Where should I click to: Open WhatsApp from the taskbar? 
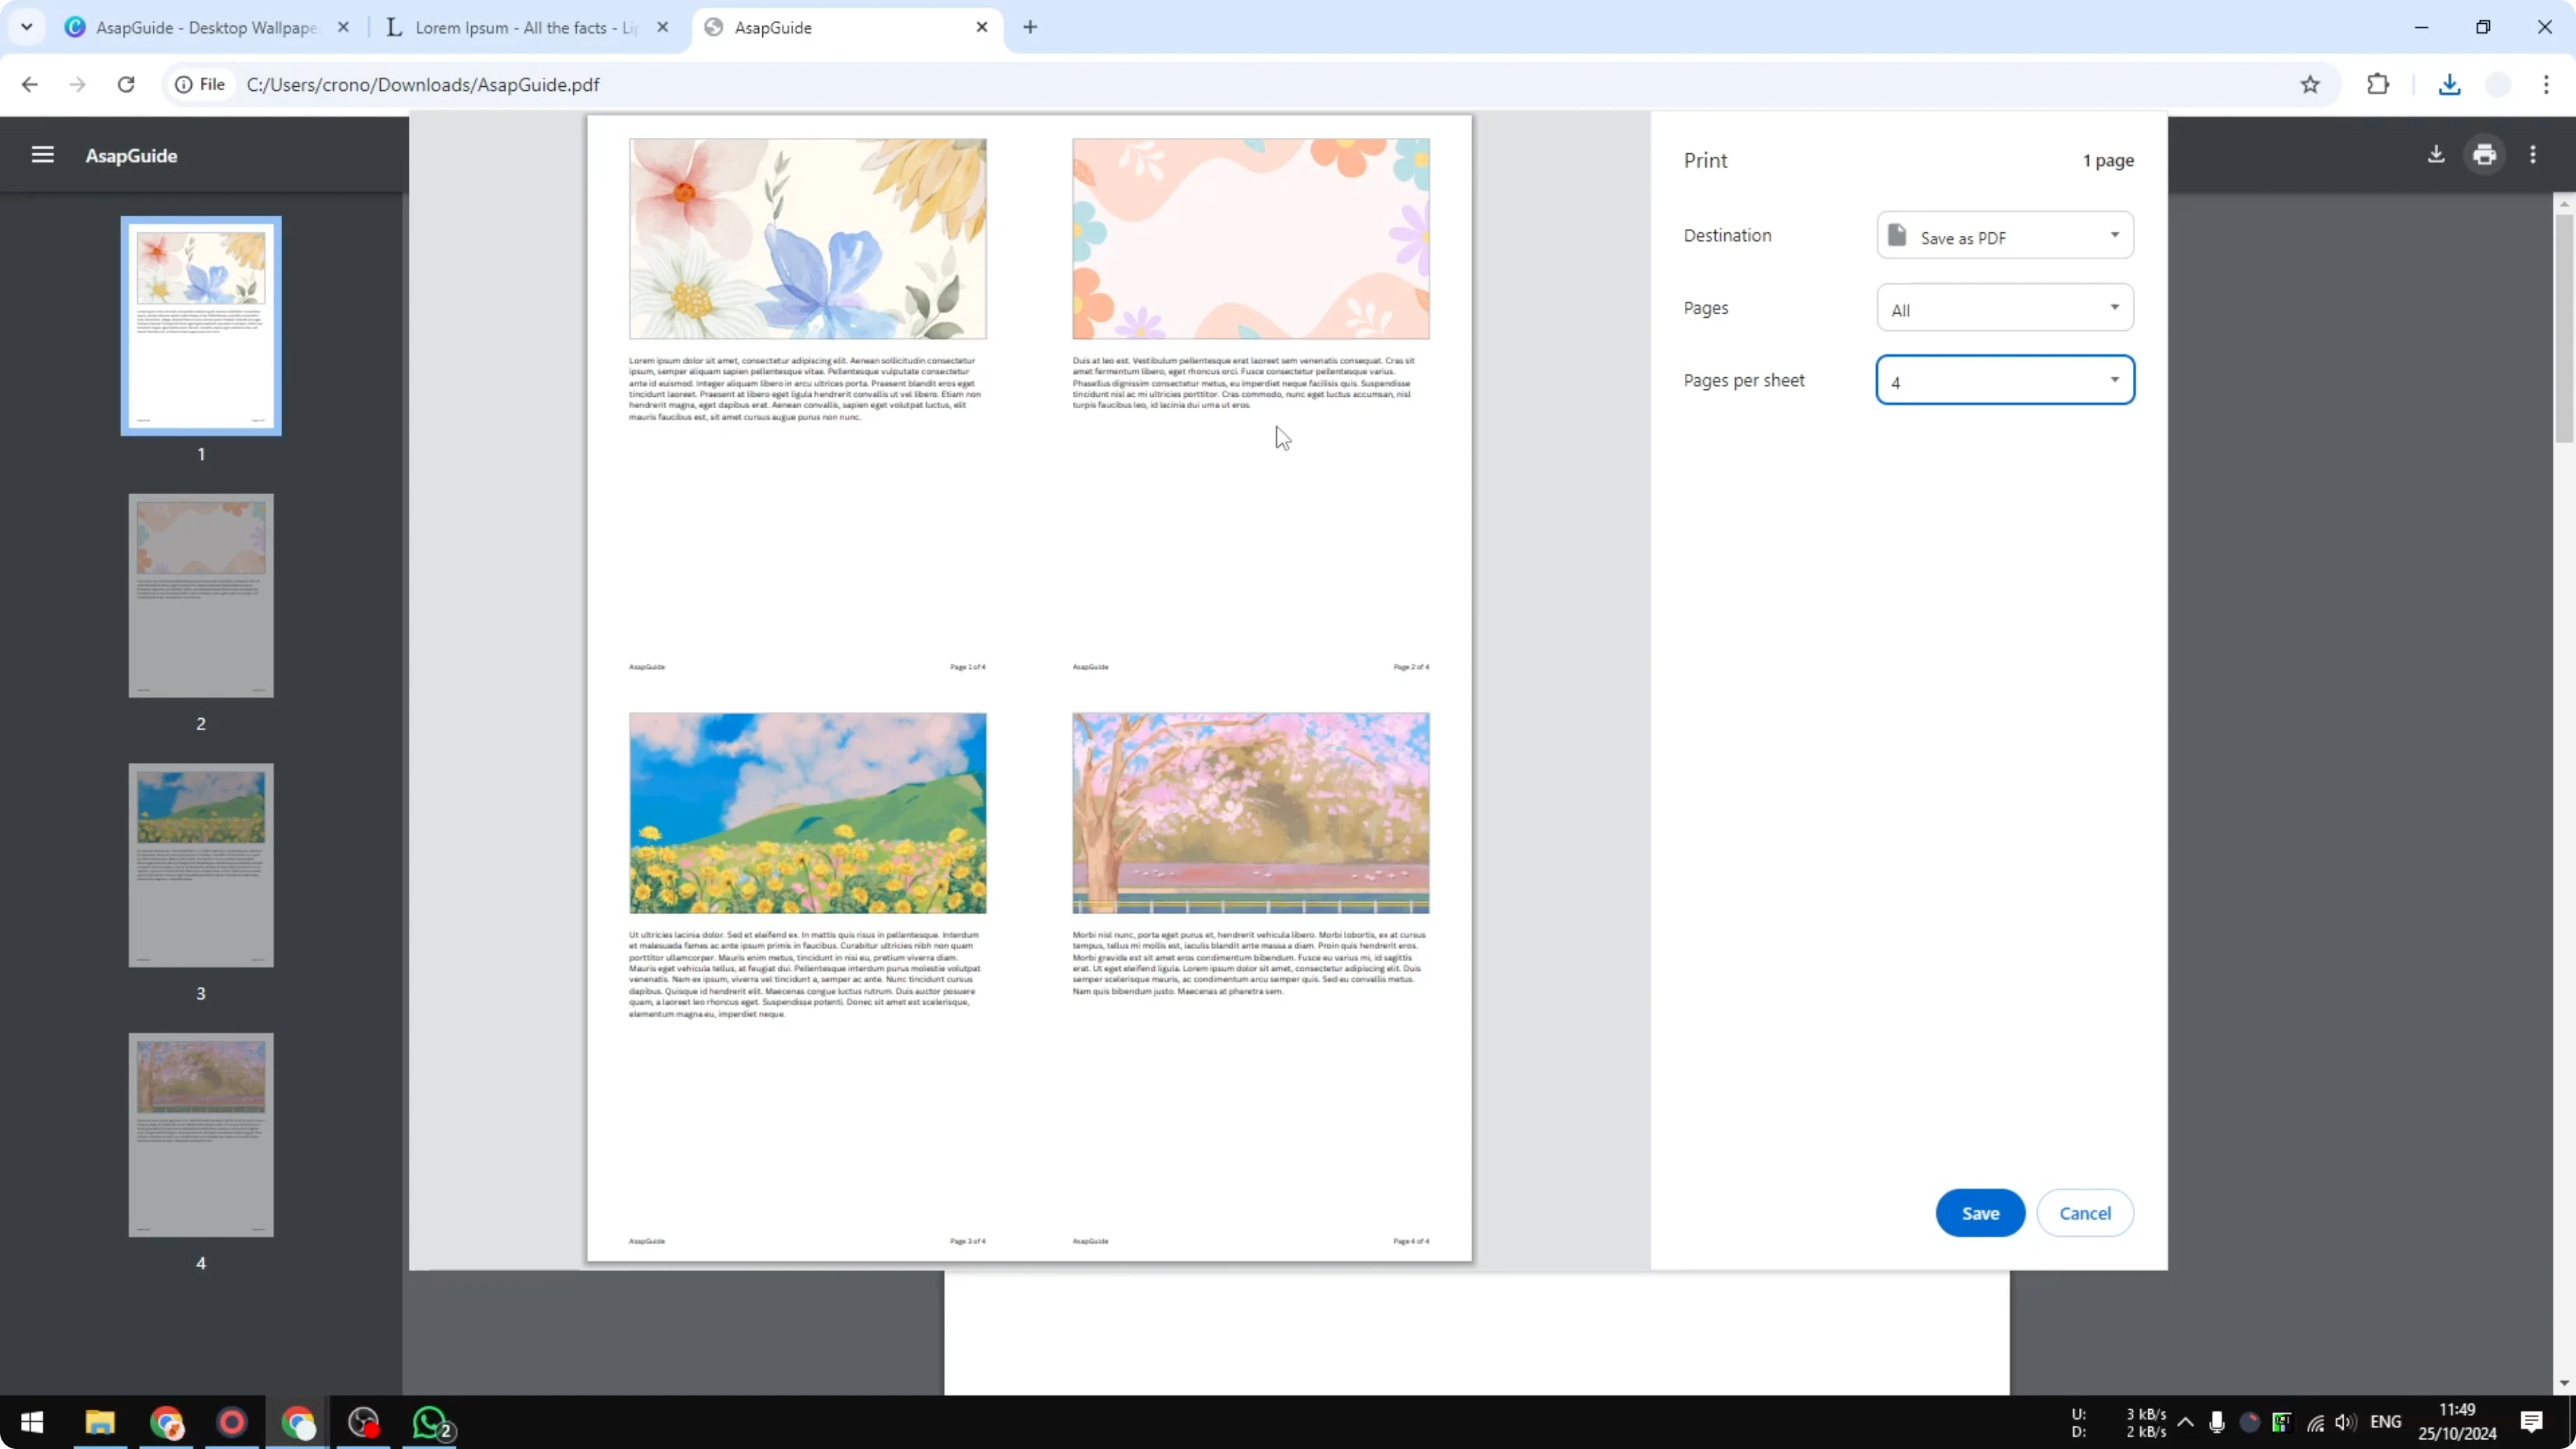[430, 1422]
